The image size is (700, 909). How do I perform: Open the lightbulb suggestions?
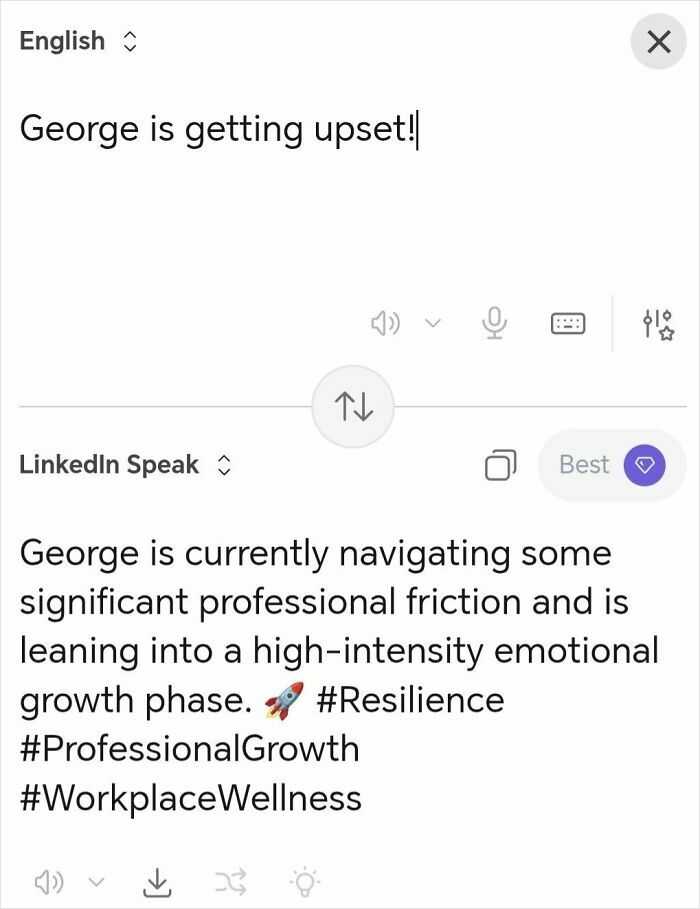coord(305,881)
